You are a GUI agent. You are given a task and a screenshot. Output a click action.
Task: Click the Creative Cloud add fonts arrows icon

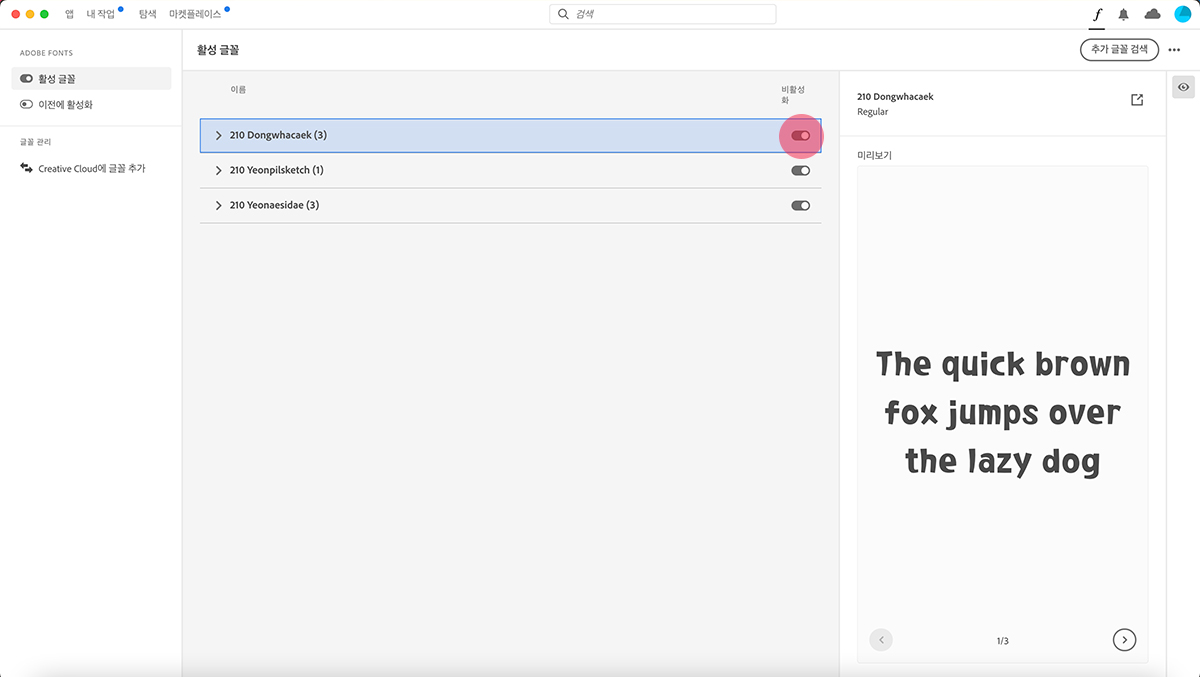tap(27, 168)
